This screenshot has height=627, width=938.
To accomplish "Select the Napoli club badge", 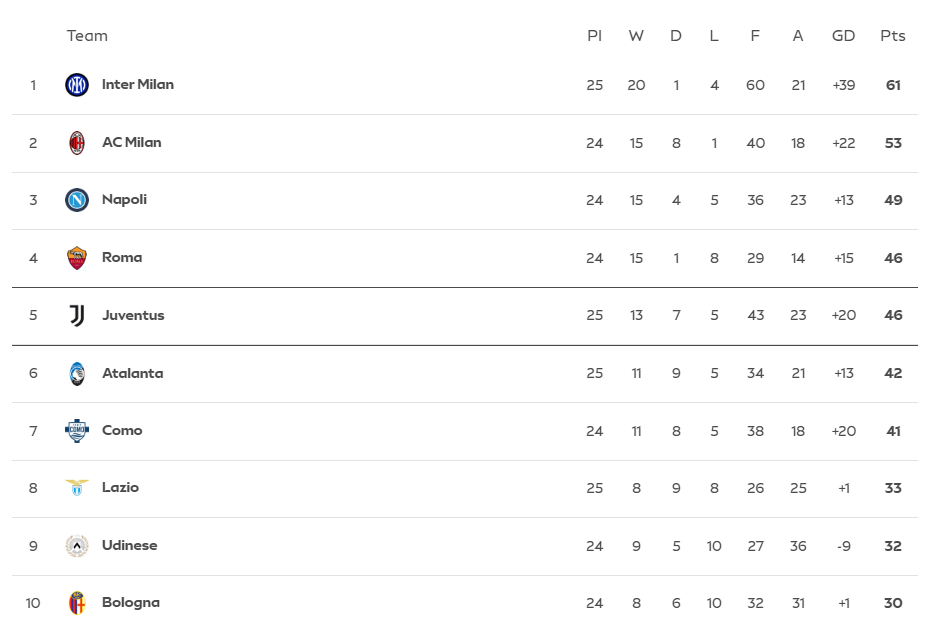I will pyautogui.click(x=77, y=200).
